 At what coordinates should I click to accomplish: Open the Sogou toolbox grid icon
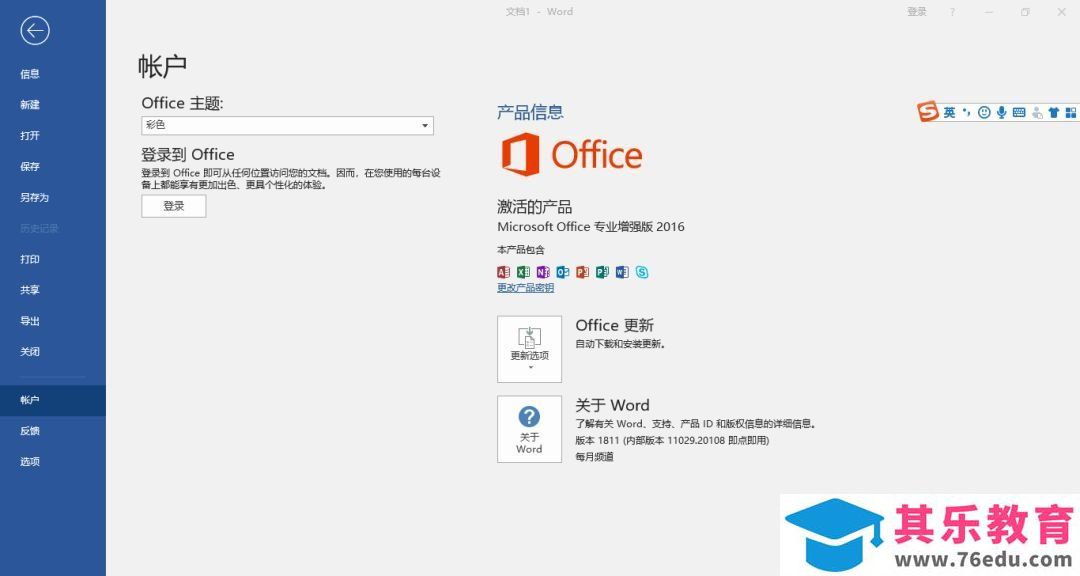(1071, 112)
